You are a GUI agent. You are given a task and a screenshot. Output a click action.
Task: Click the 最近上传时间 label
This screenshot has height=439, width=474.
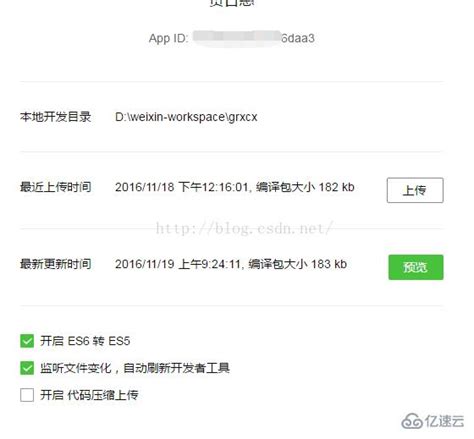point(55,187)
